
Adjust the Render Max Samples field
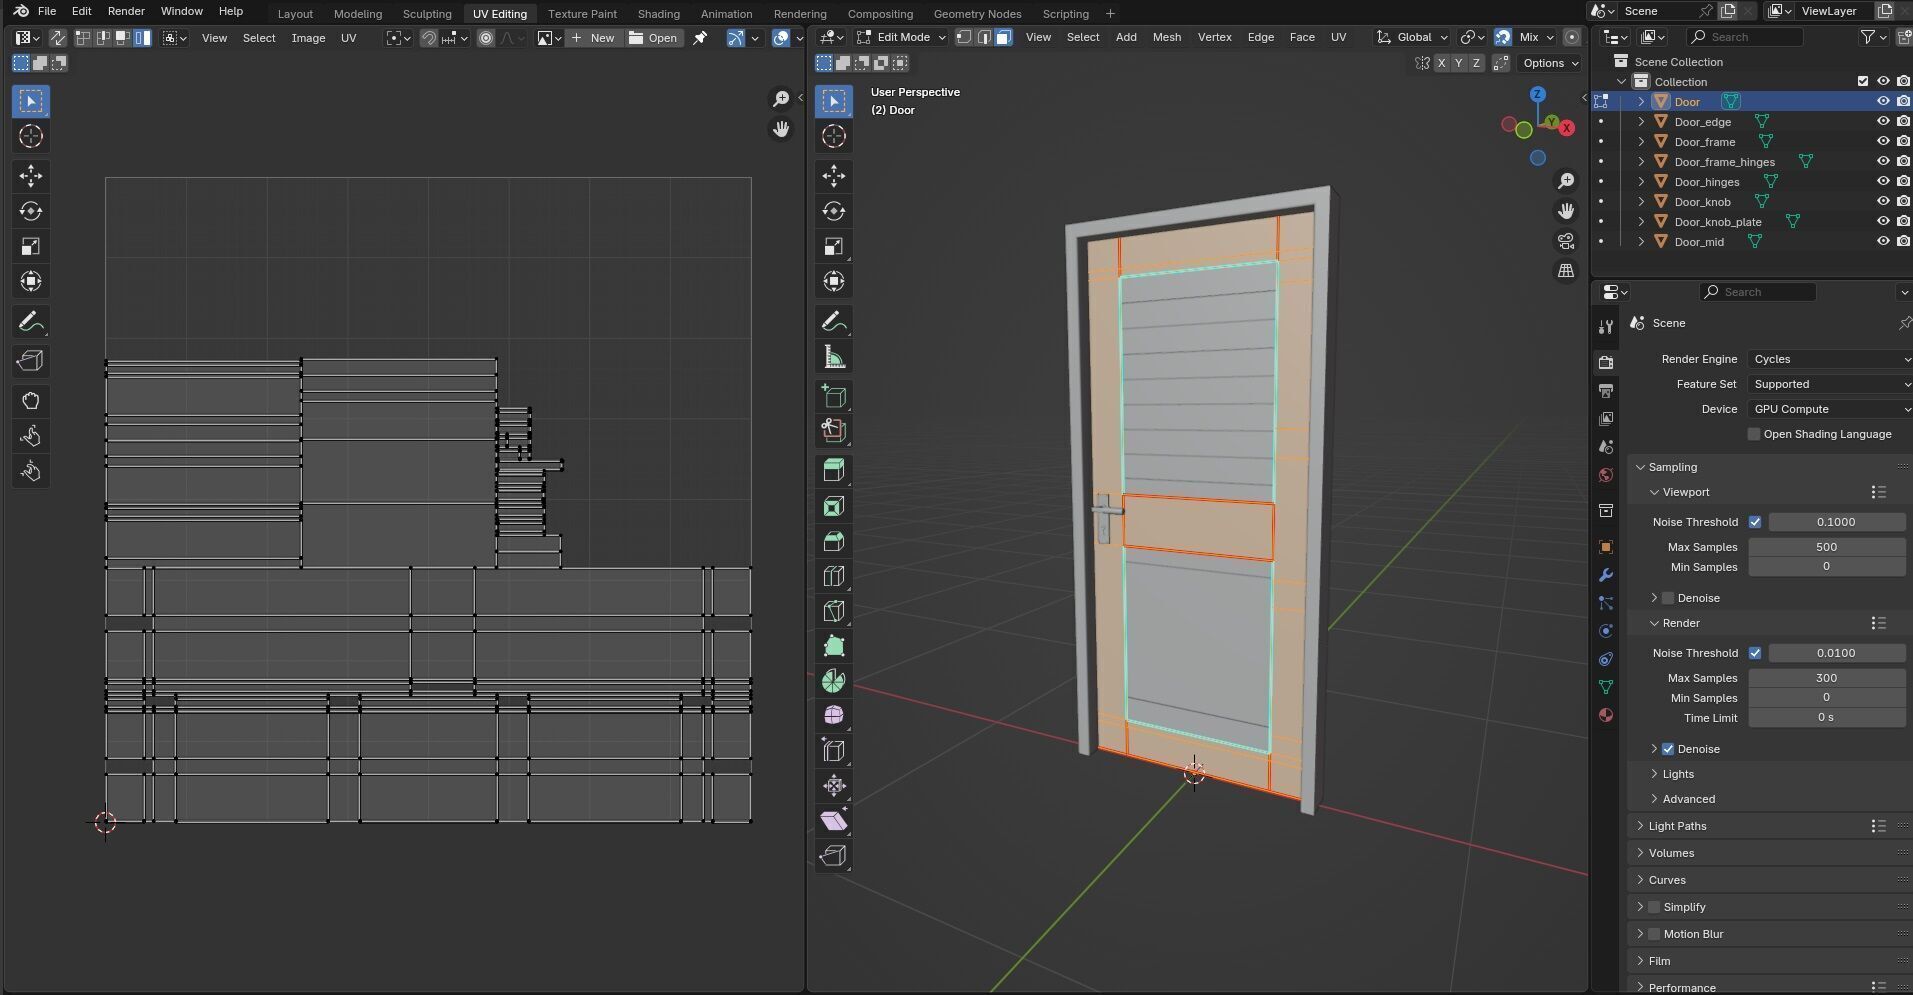1826,678
